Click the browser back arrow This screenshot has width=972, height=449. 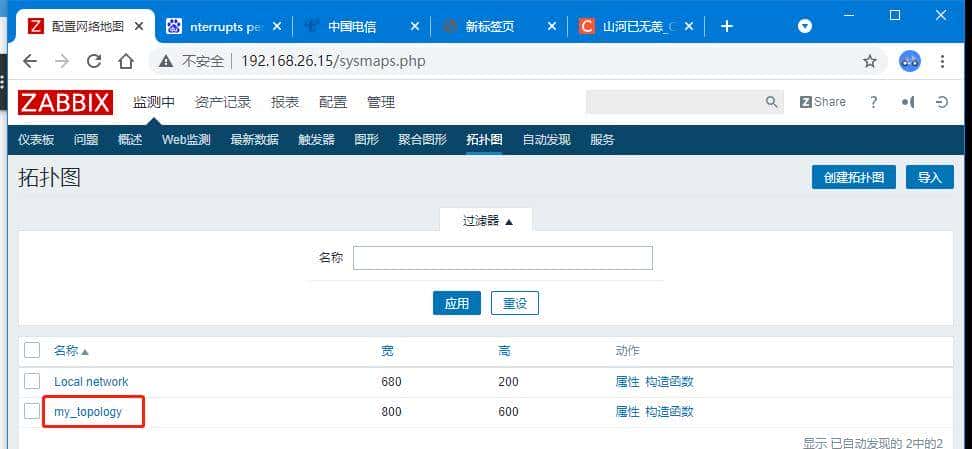point(30,61)
